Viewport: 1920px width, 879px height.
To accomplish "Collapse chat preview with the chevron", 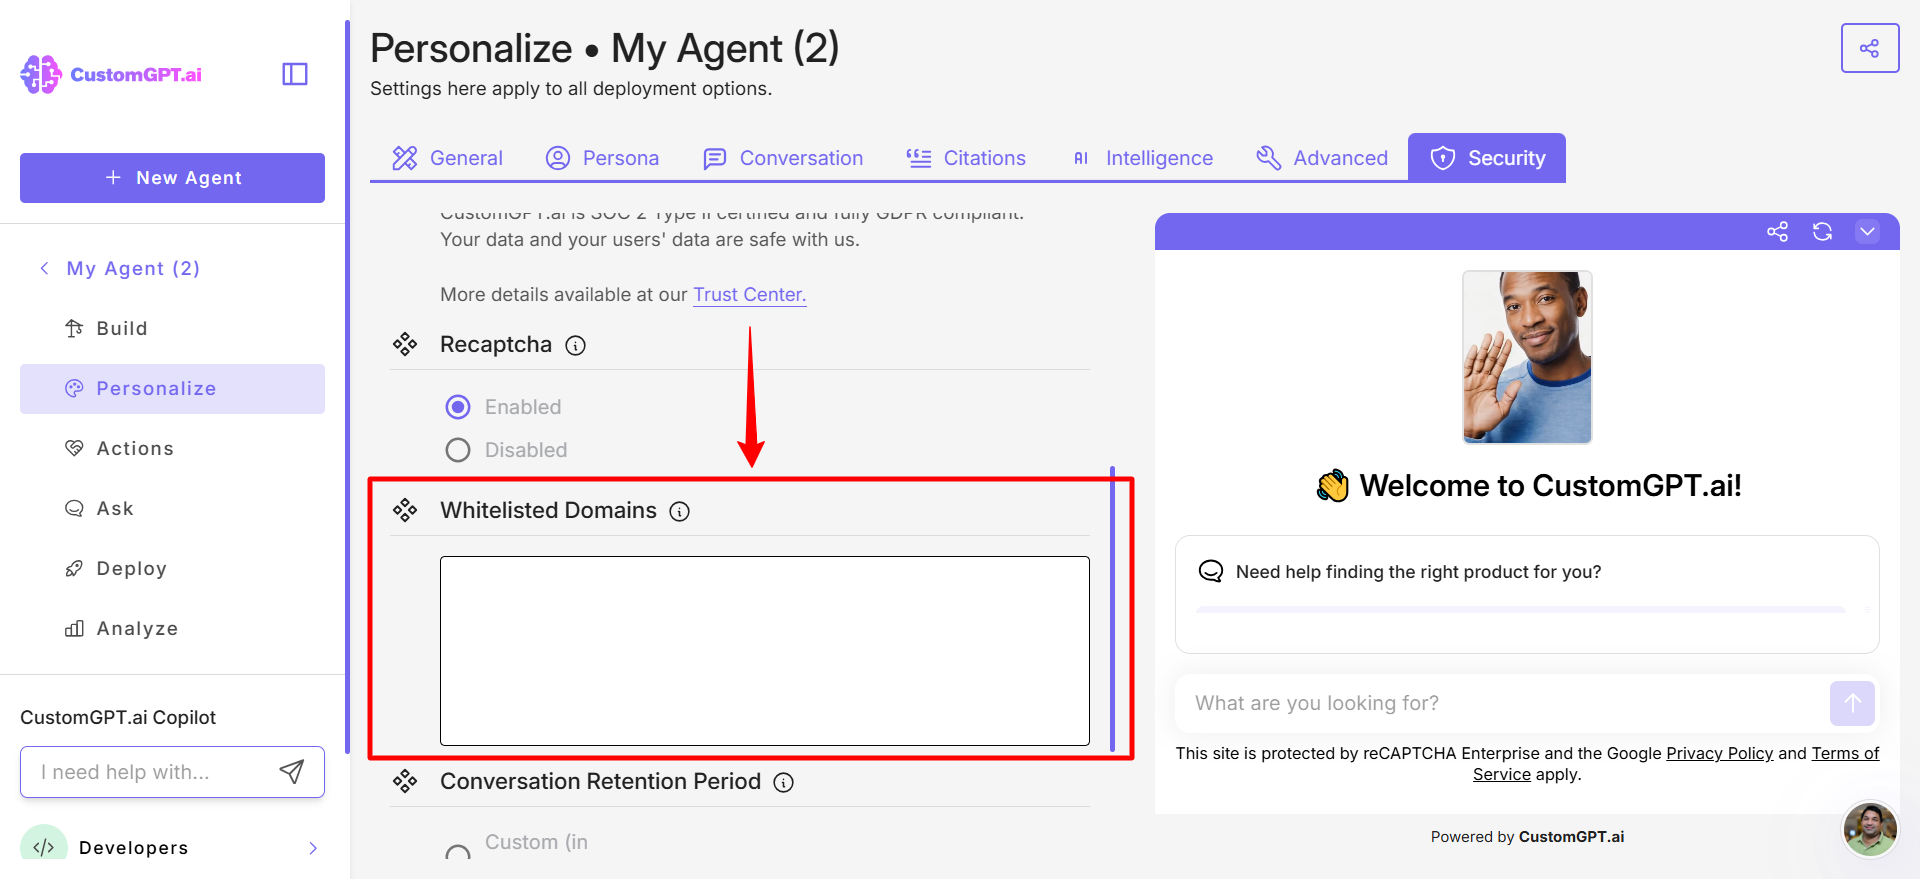I will pos(1867,232).
